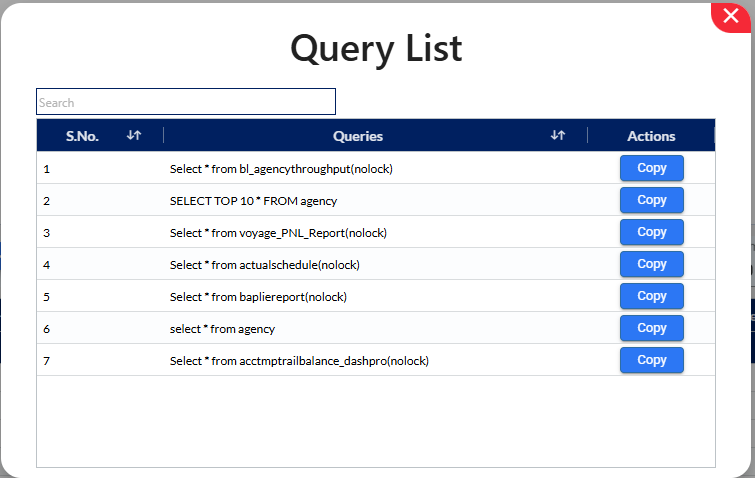
Task: Copy the acctmptrailbalance_dashpro query
Action: coord(651,360)
